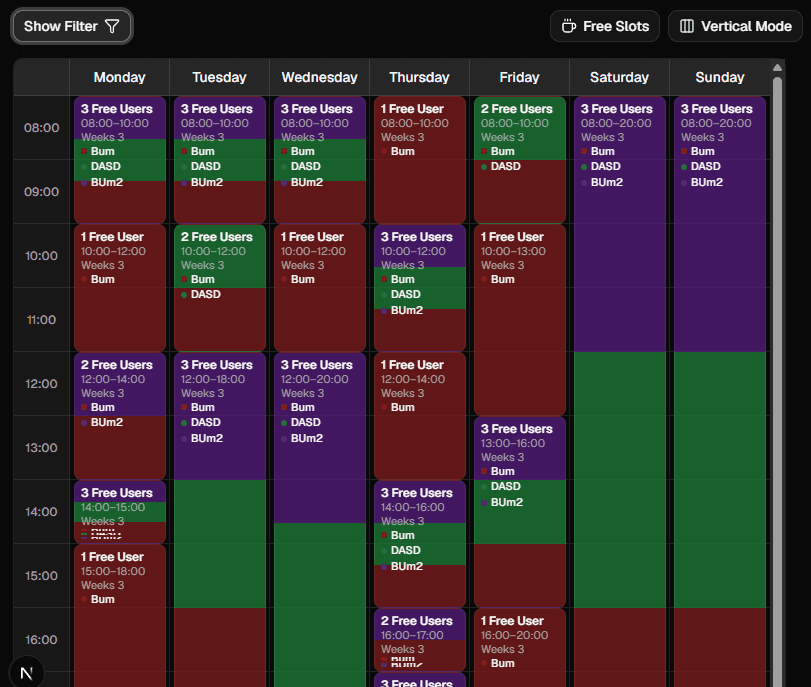Click the vertical scrollbar track
This screenshot has height=687, width=811.
[777, 382]
